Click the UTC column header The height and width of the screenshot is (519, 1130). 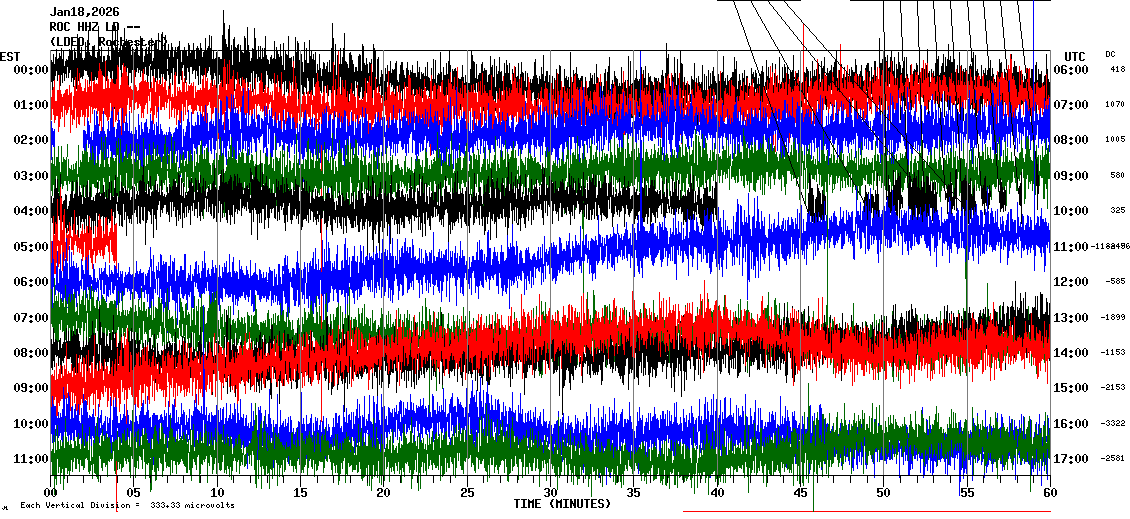(1074, 56)
